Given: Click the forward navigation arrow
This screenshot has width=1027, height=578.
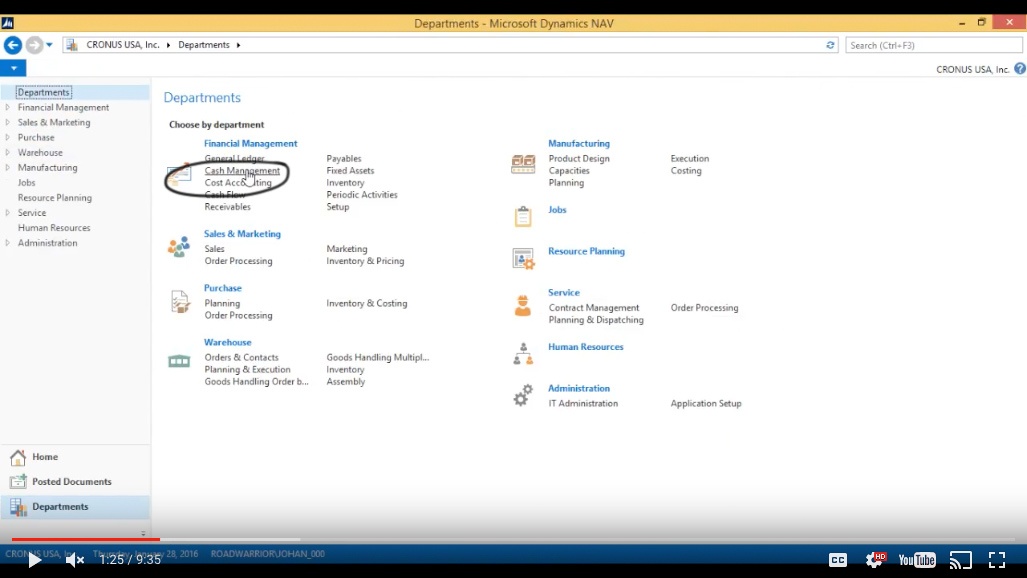Looking at the screenshot, I should (x=34, y=45).
